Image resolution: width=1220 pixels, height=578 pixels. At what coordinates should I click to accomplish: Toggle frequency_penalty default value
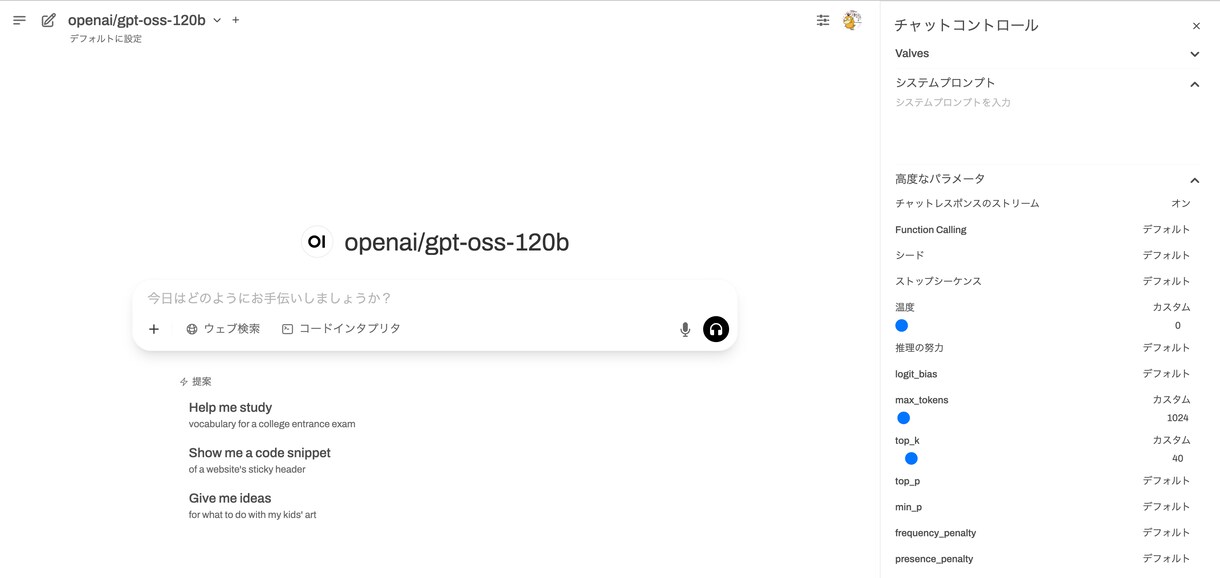(x=1166, y=533)
